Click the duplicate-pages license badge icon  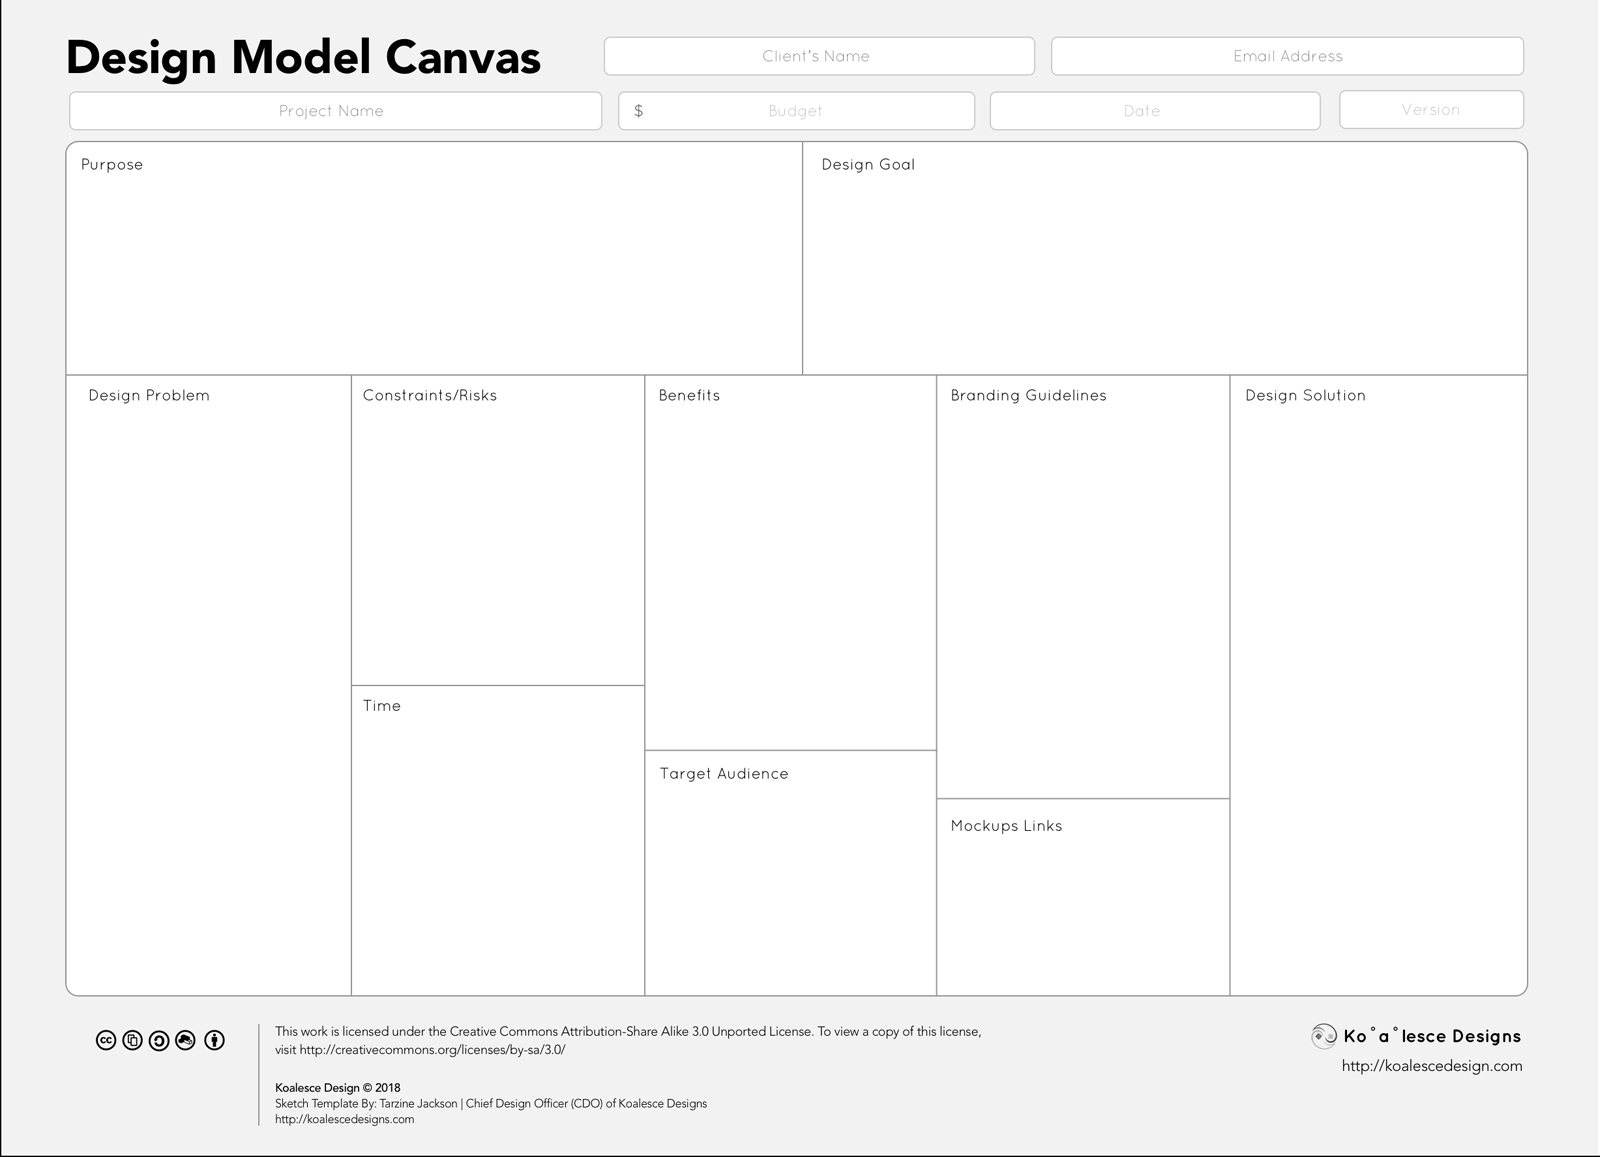pyautogui.click(x=133, y=1040)
